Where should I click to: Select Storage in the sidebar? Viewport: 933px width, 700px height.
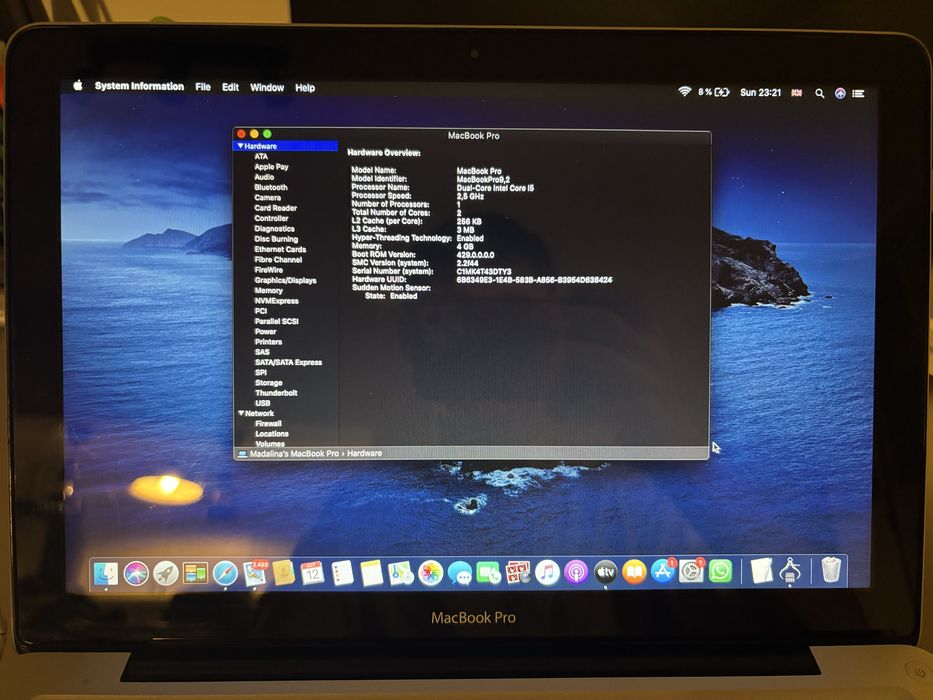pos(268,383)
